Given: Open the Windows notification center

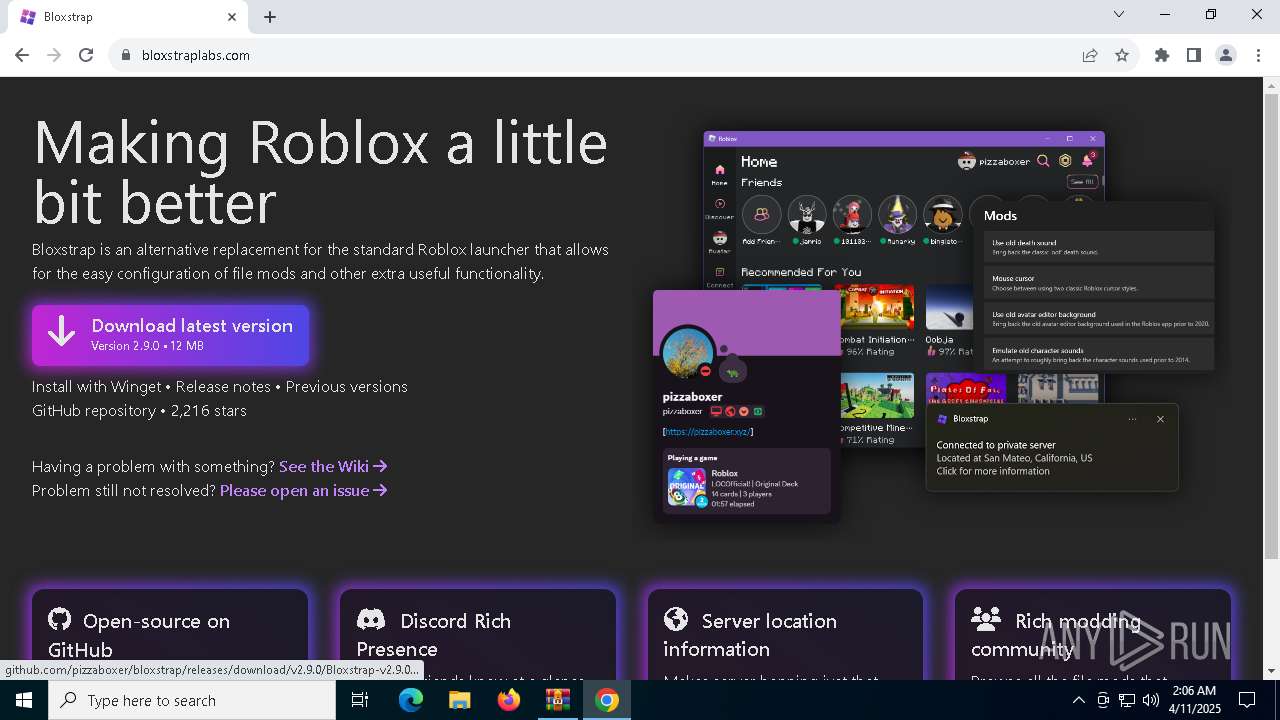Looking at the screenshot, I should pyautogui.click(x=1247, y=700).
